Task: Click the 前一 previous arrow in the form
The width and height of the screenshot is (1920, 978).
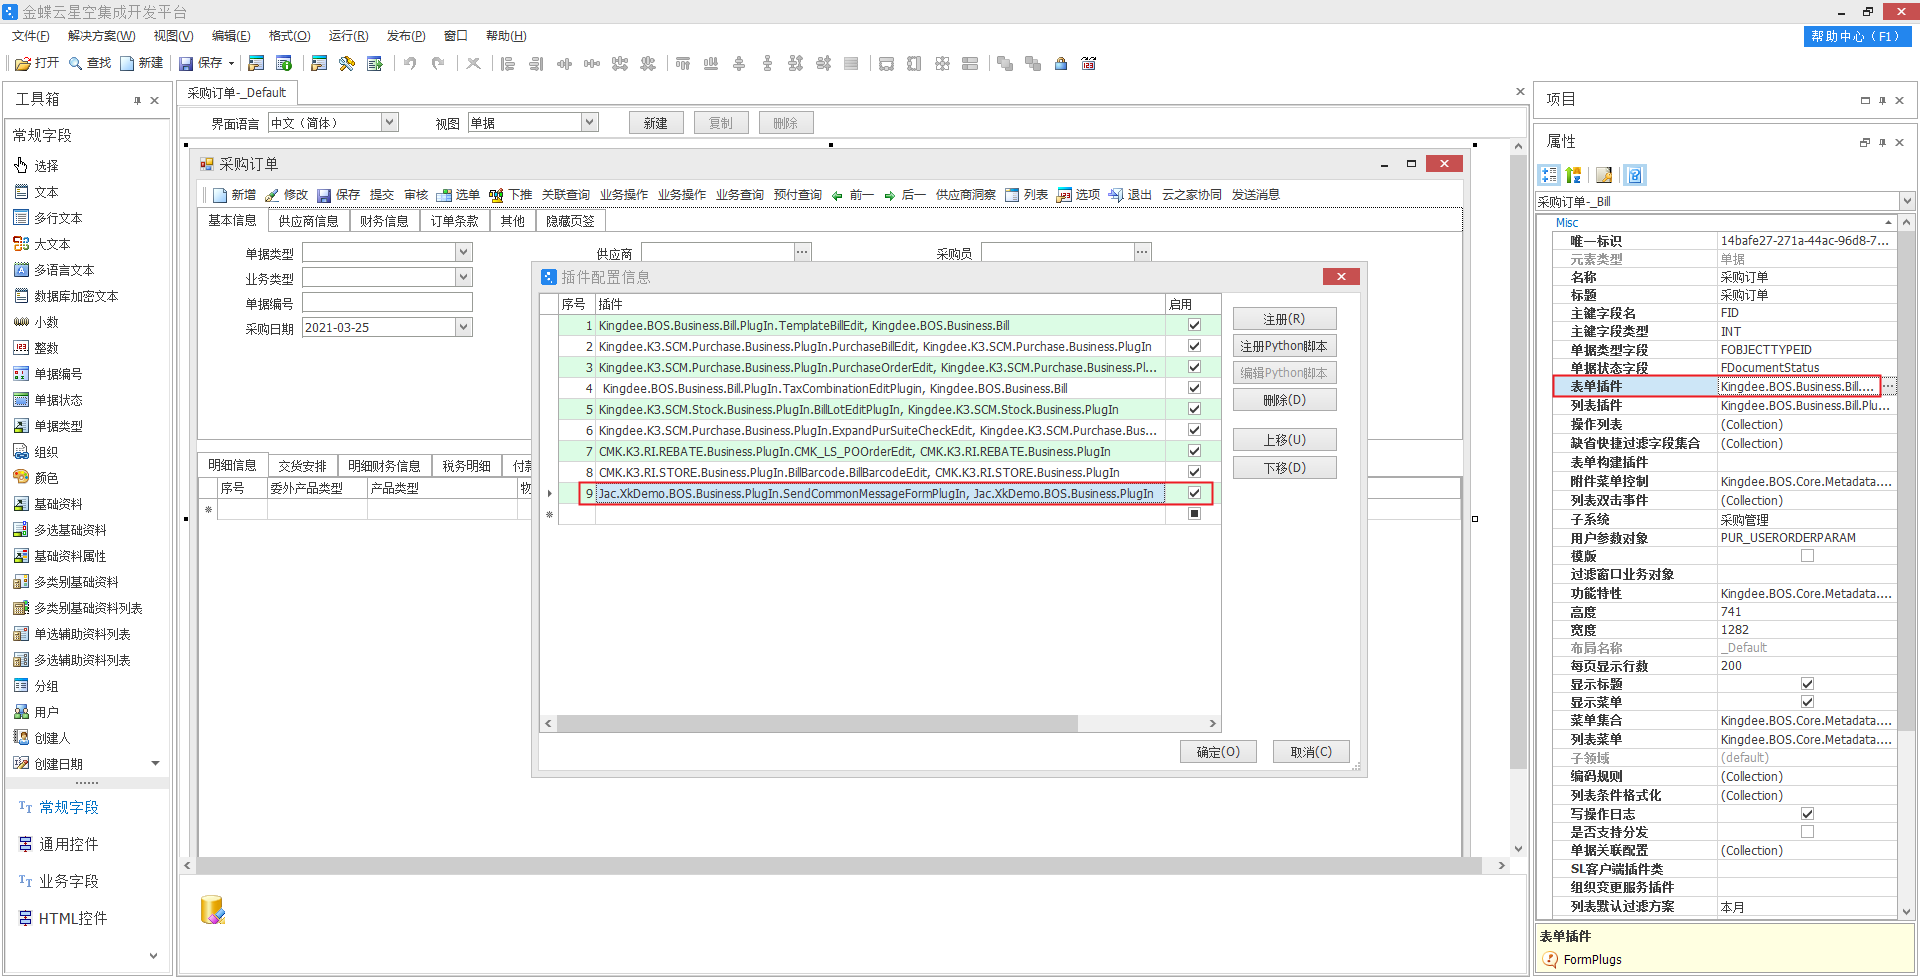Action: pyautogui.click(x=837, y=195)
